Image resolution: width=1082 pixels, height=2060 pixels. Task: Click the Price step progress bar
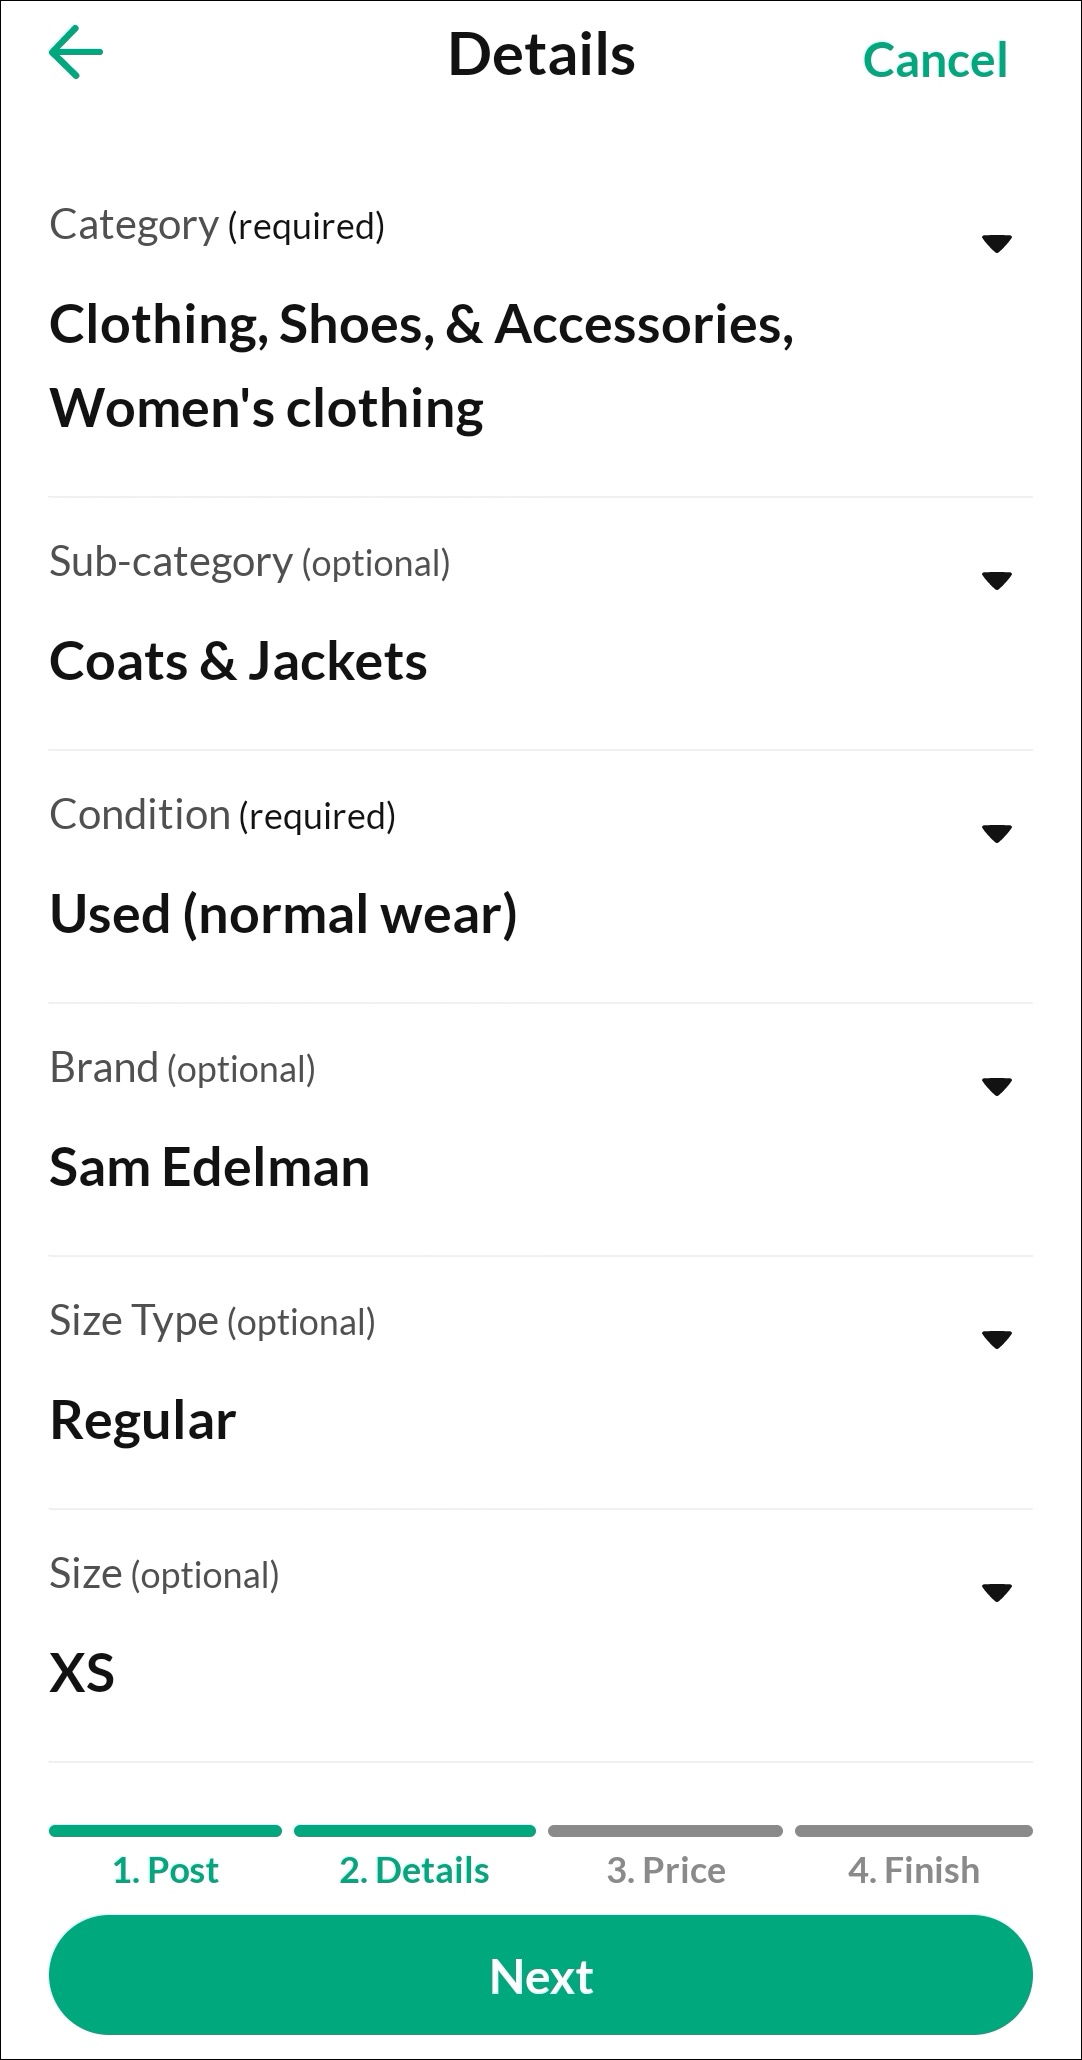(665, 1832)
